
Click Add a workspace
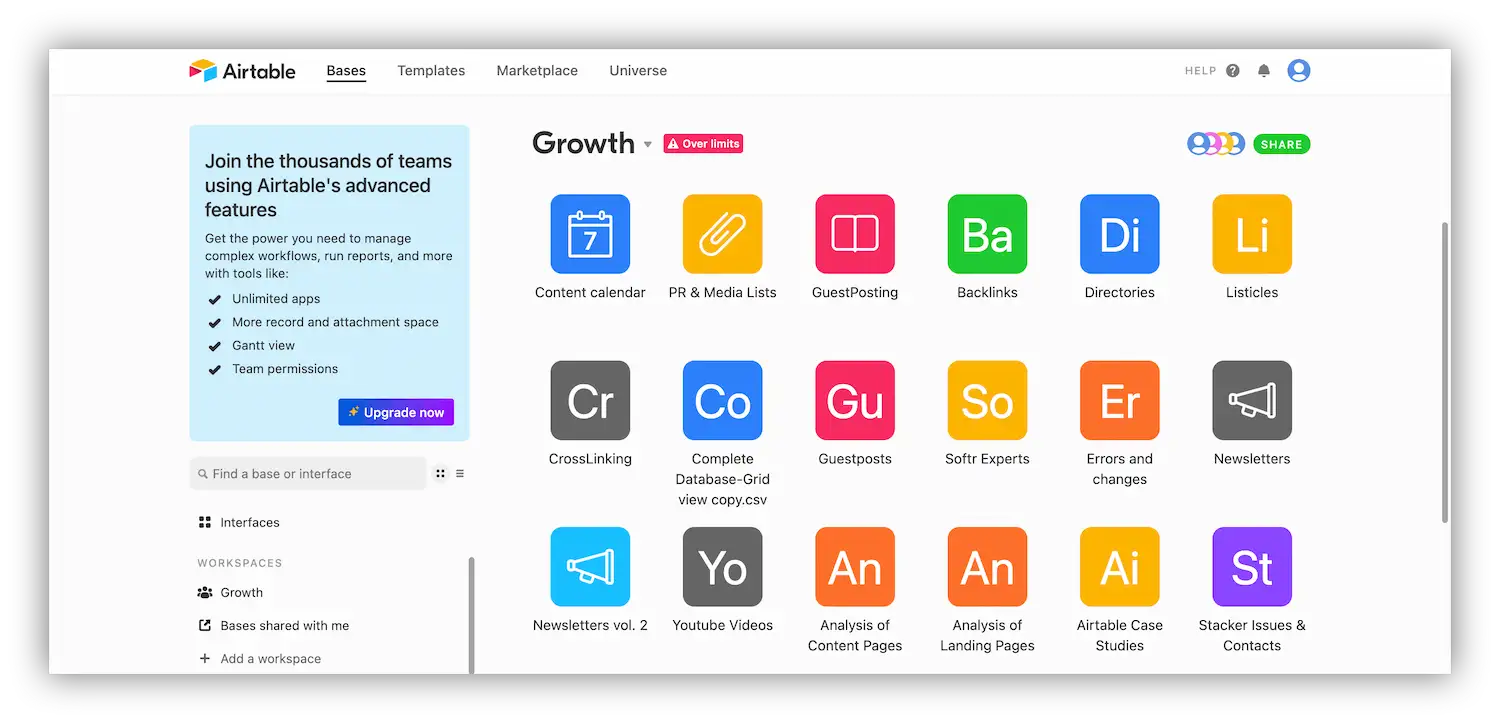pyautogui.click(x=259, y=658)
